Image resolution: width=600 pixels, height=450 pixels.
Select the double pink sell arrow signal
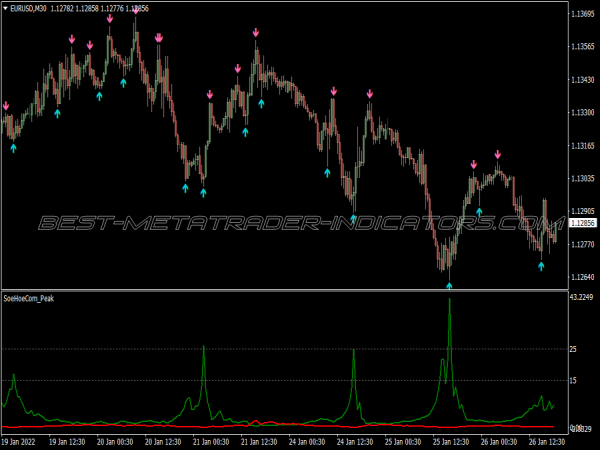tap(159, 38)
